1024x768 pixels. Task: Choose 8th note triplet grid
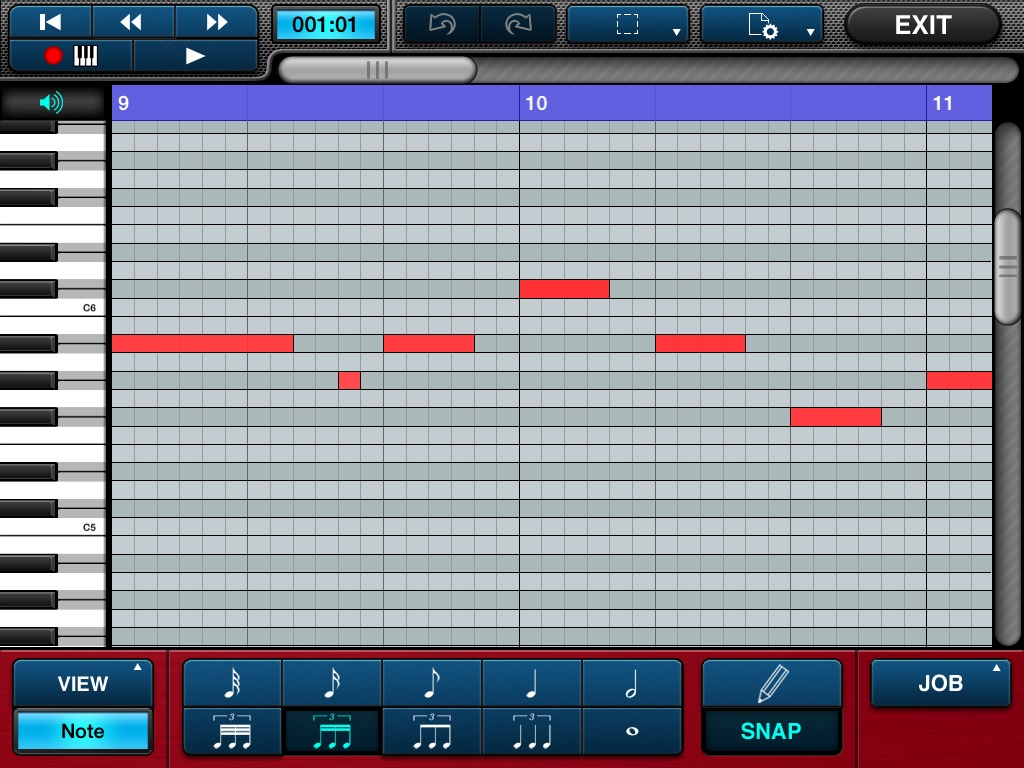tap(432, 731)
